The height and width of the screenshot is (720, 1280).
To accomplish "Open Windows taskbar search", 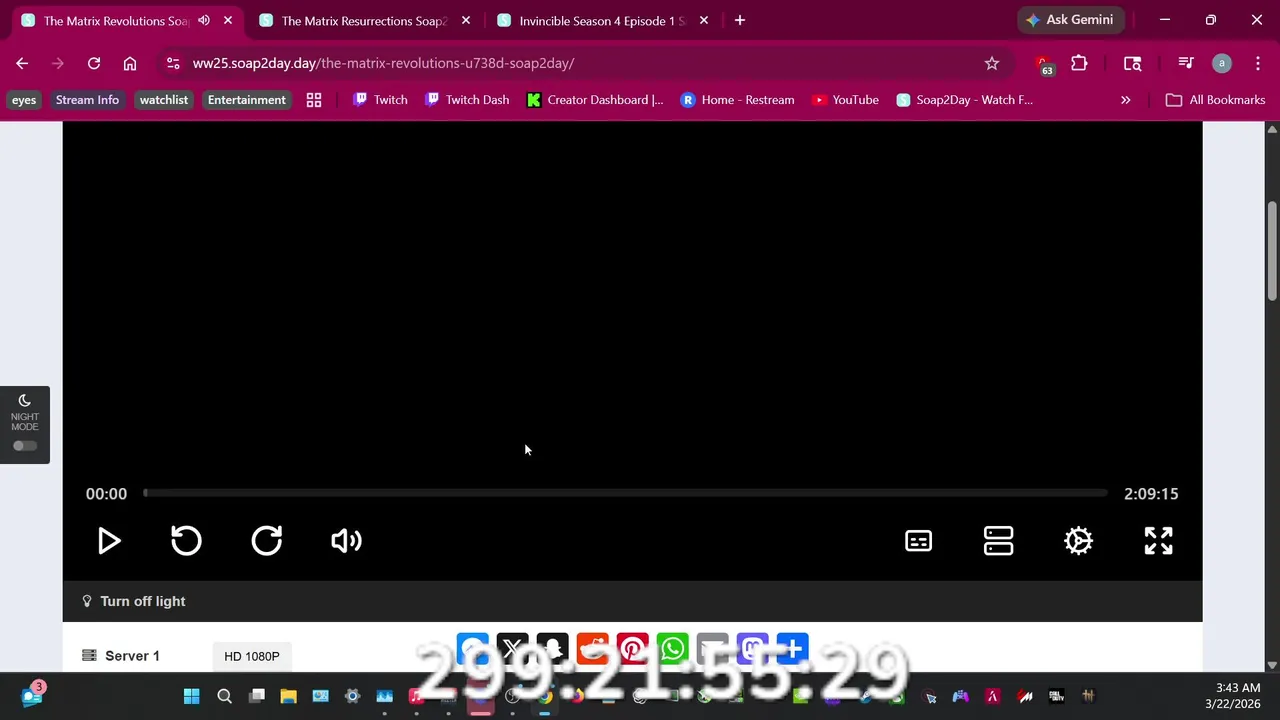I will tap(224, 696).
